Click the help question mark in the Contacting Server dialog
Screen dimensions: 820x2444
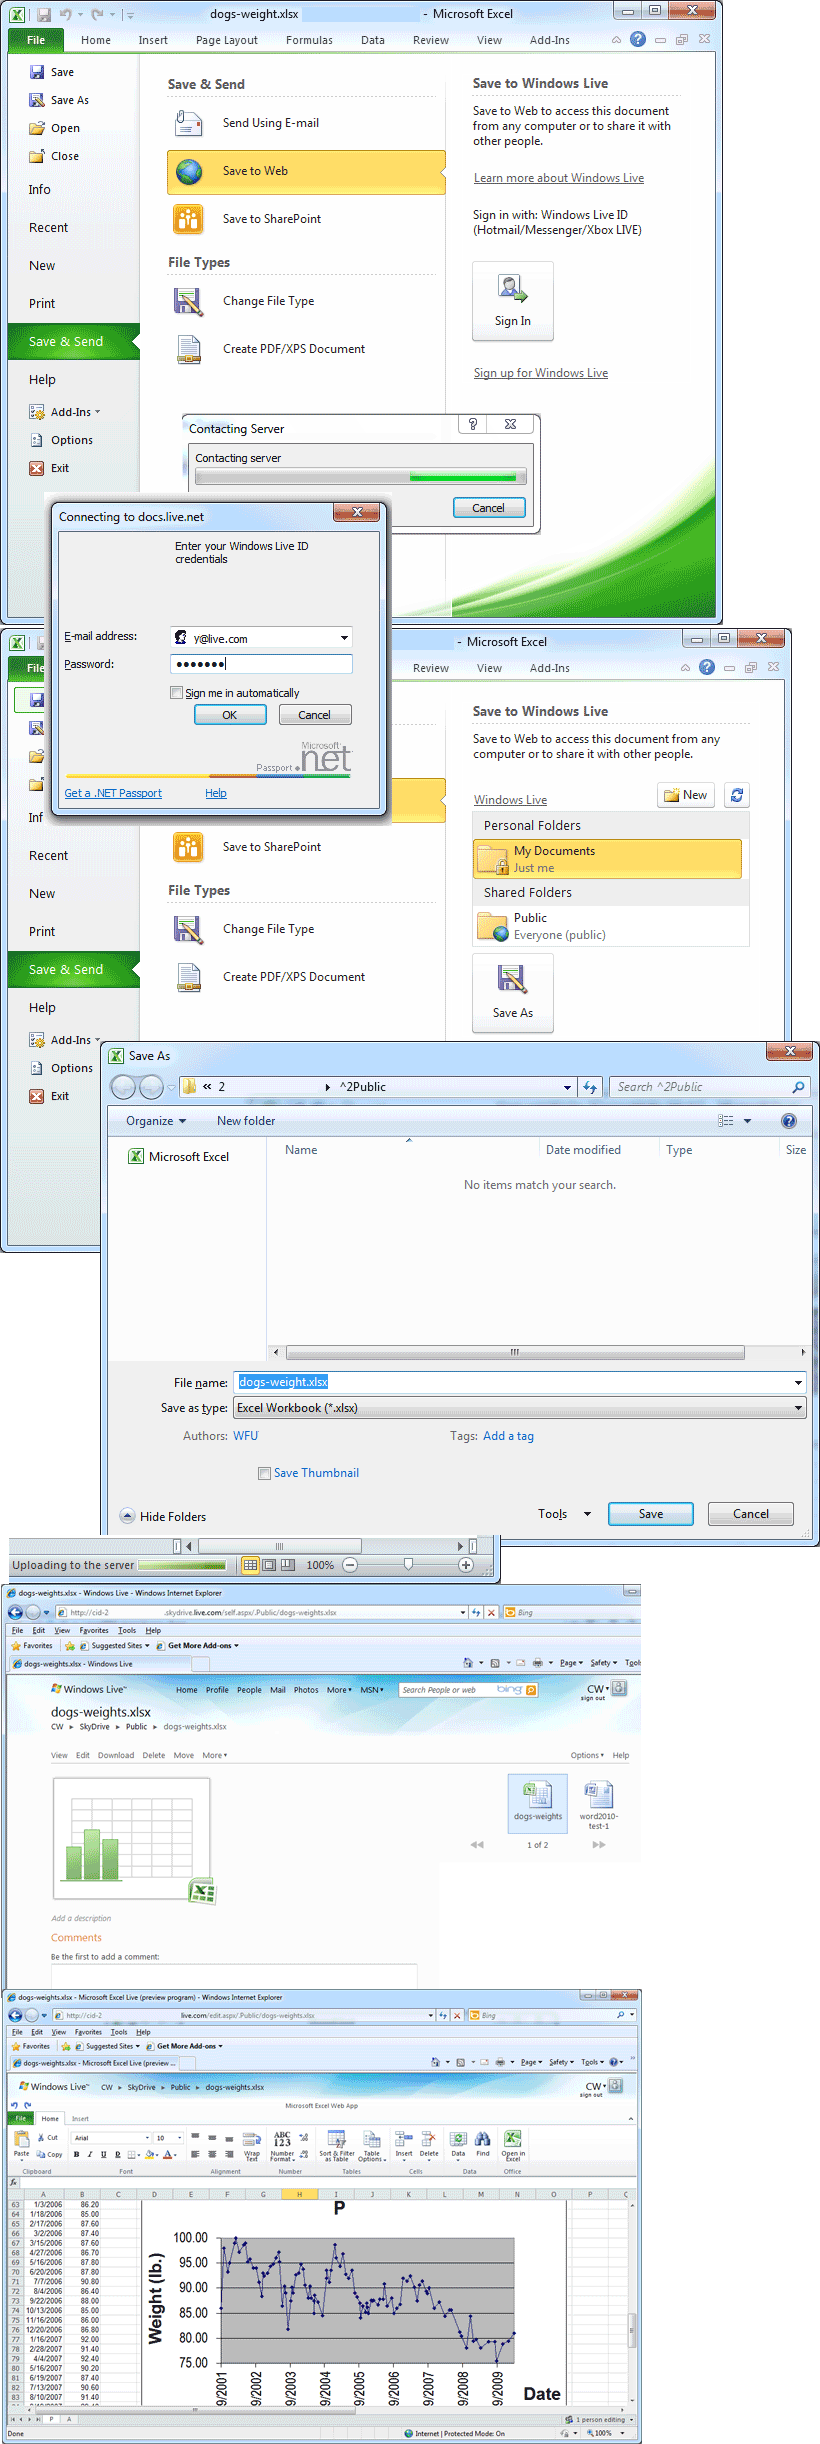click(x=473, y=424)
